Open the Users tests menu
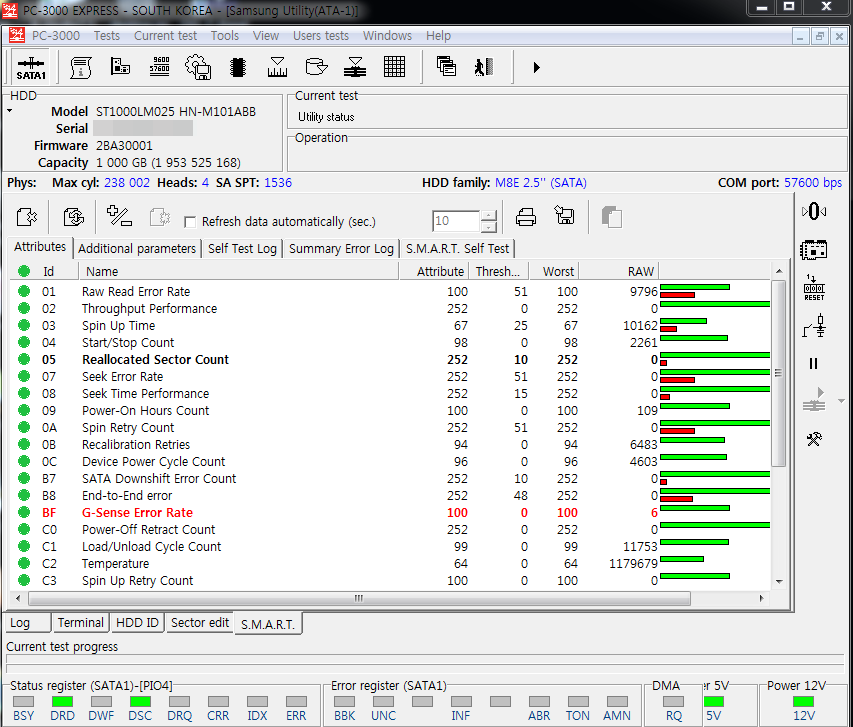Screen dimensions: 853x727 (x=321, y=36)
